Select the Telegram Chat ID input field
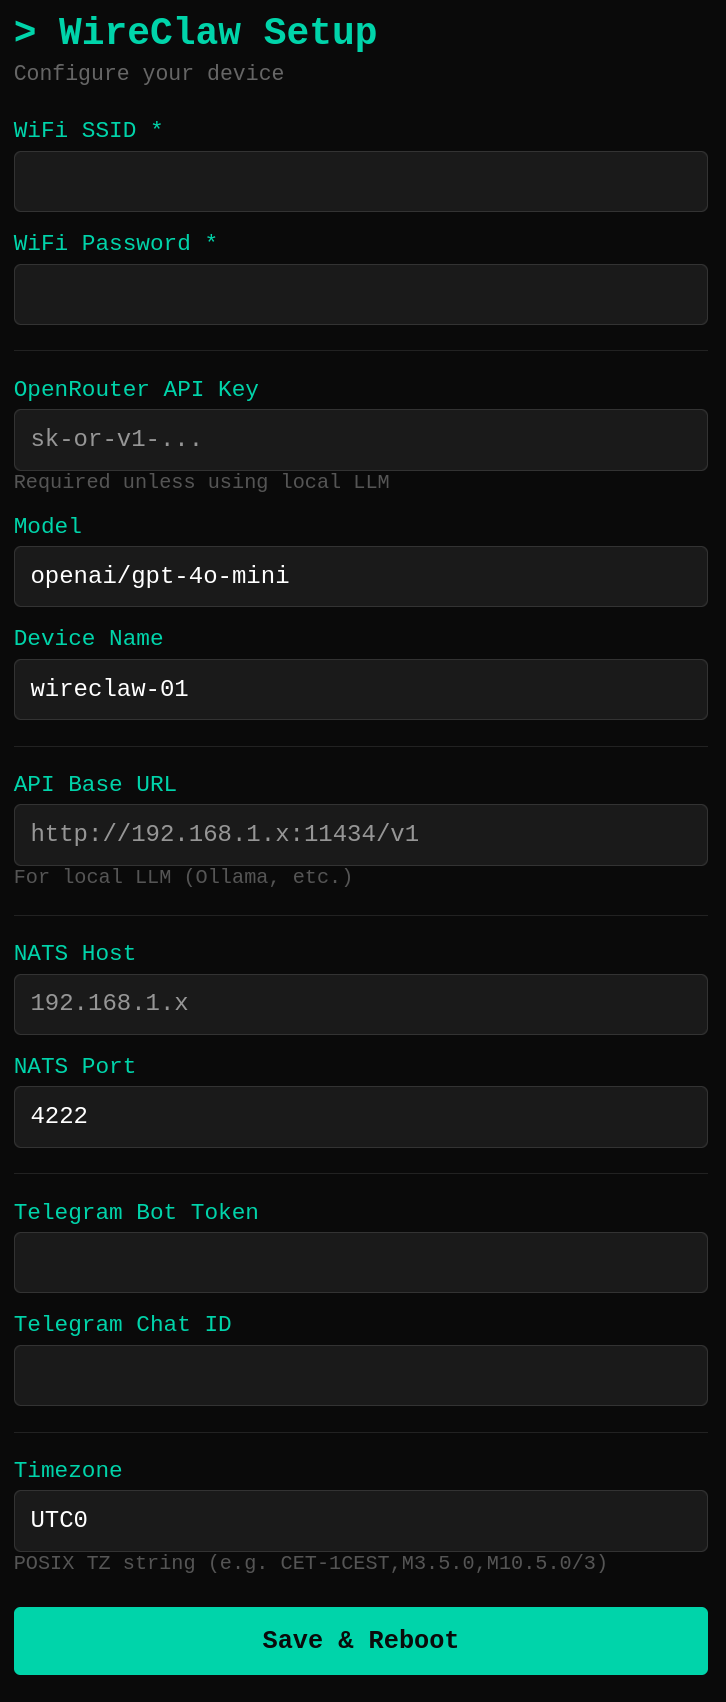This screenshot has width=726, height=1702. coord(361,1375)
